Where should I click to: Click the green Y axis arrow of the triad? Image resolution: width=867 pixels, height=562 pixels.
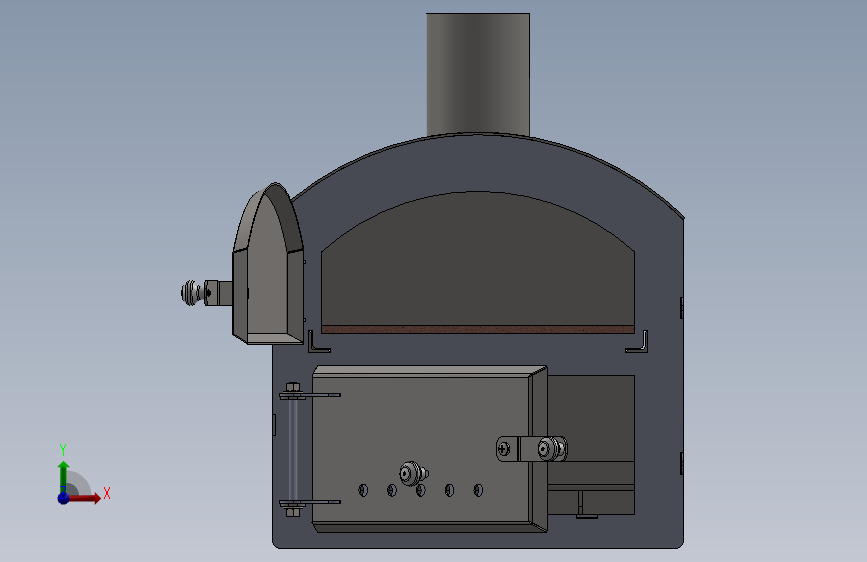63,477
